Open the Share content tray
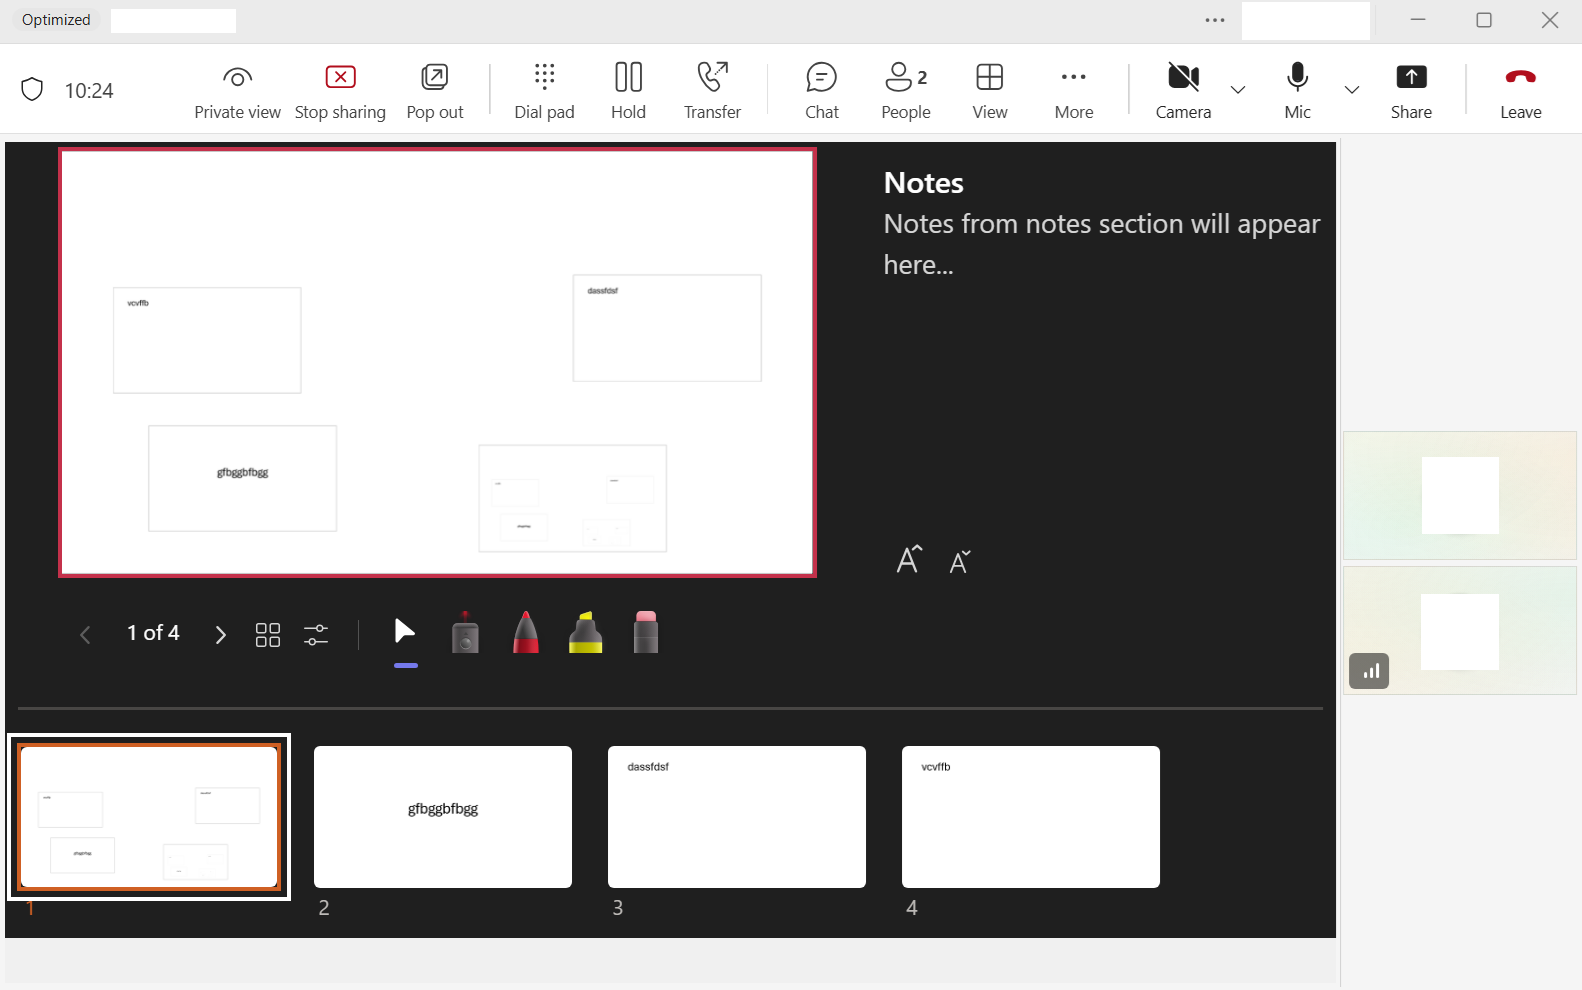The image size is (1582, 990). tap(1411, 91)
